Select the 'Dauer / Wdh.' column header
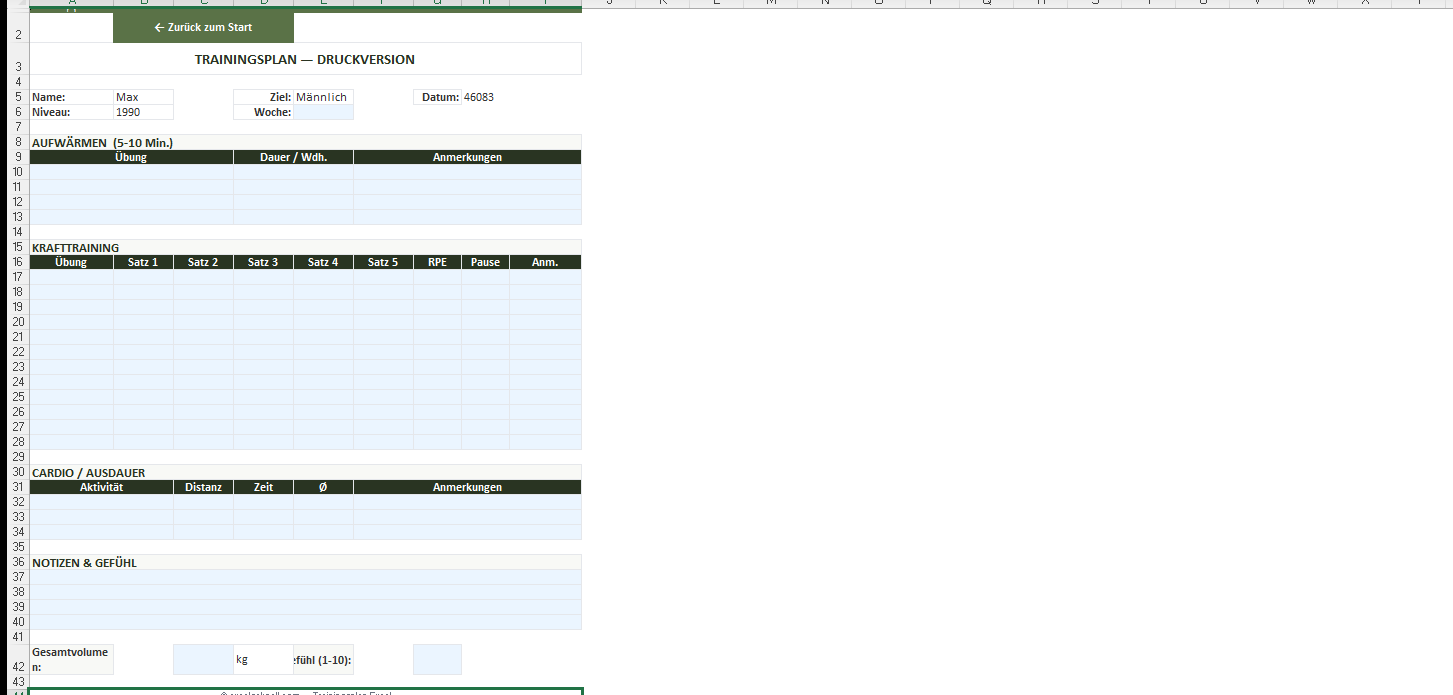1453x695 pixels. tap(293, 157)
